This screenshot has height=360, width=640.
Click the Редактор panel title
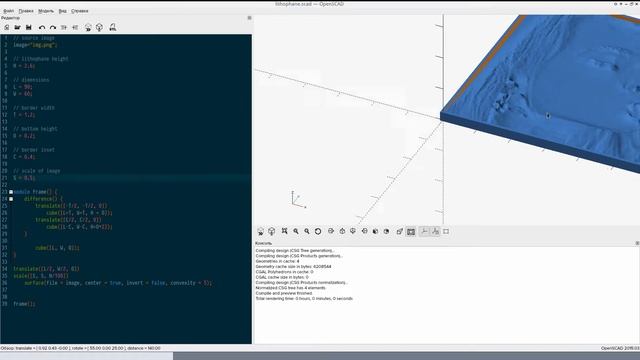[10, 18]
